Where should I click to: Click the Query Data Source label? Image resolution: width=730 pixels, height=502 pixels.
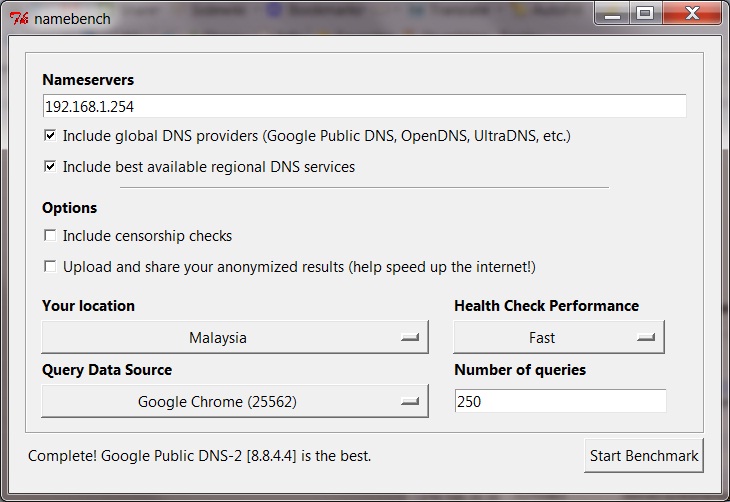coord(107,370)
